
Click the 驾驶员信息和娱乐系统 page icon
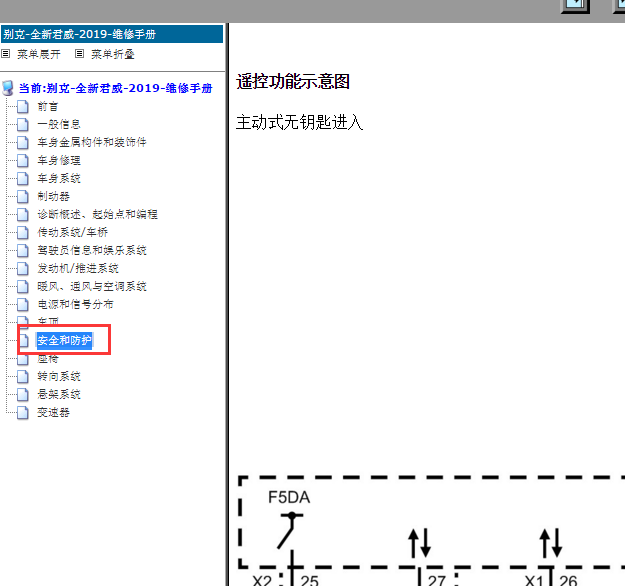23,250
